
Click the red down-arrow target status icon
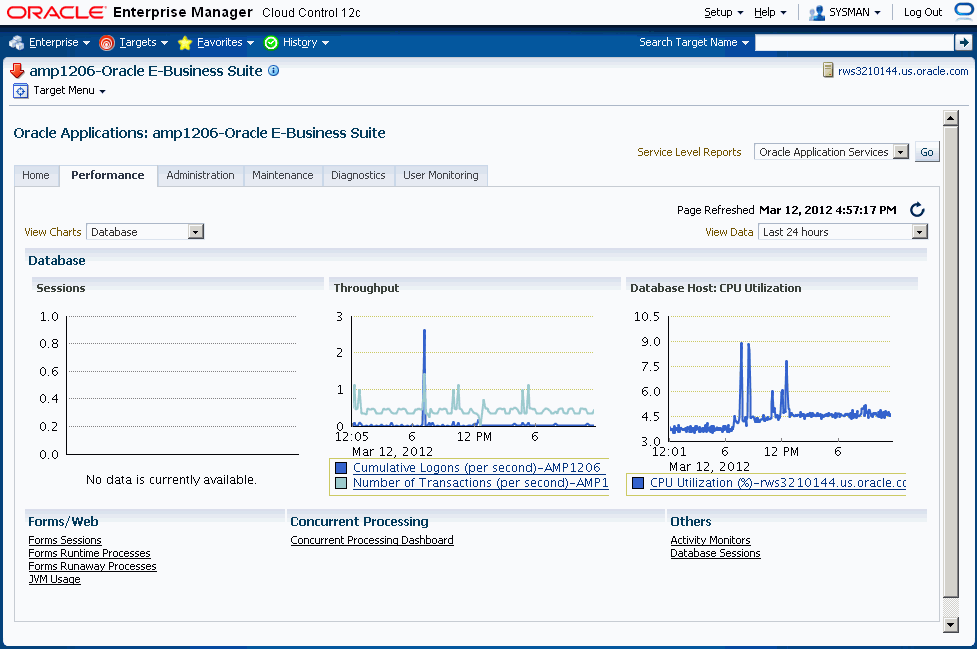[17, 70]
